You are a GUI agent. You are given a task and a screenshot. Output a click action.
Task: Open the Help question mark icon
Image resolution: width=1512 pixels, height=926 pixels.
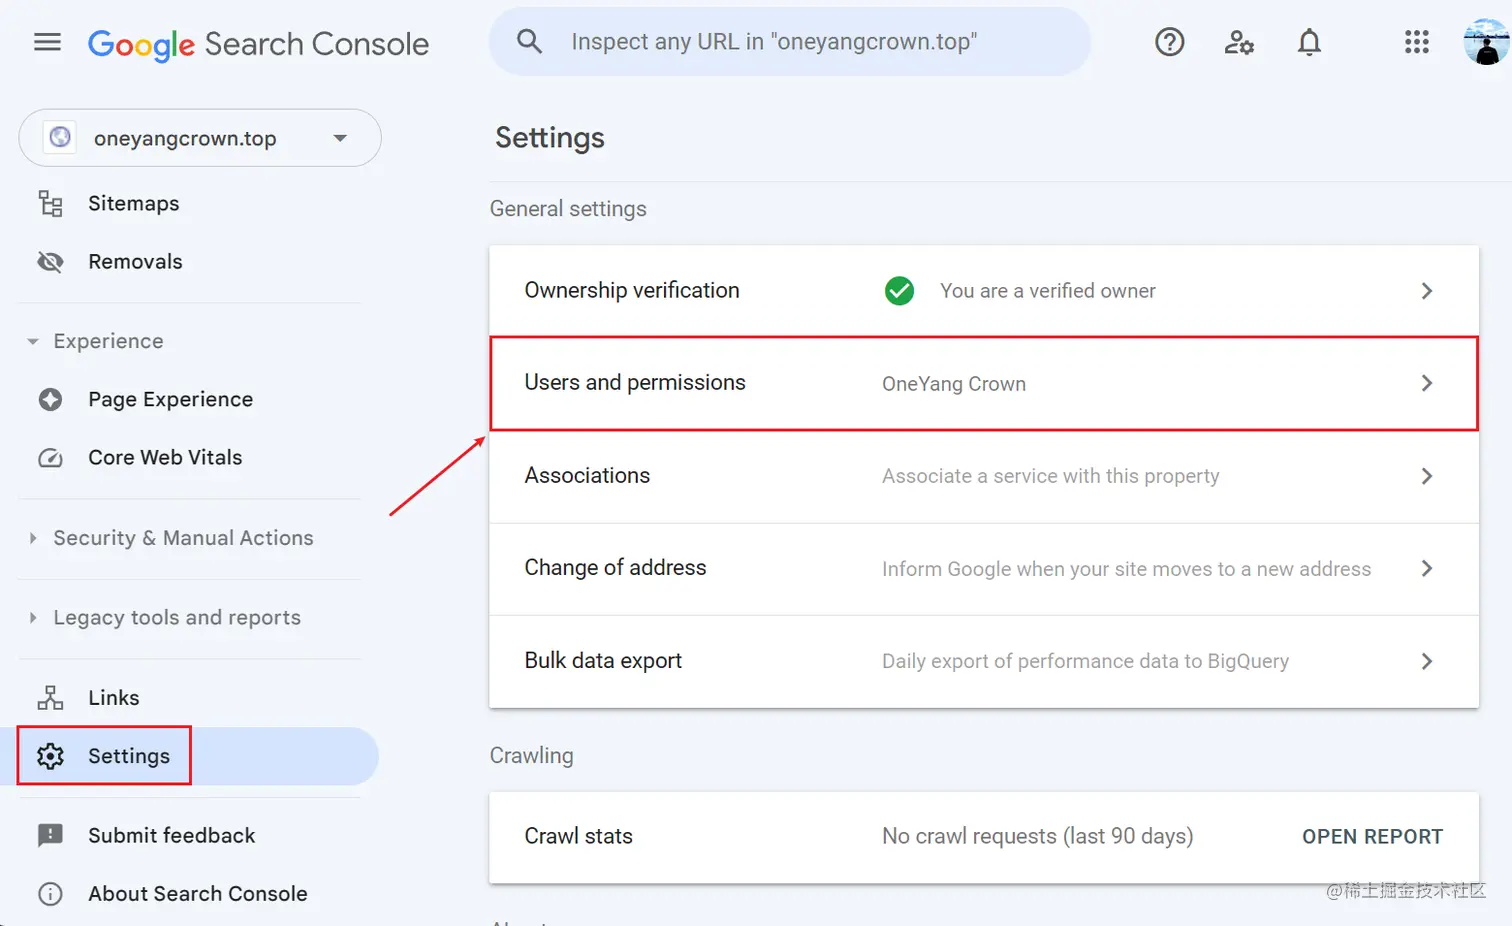[1169, 42]
